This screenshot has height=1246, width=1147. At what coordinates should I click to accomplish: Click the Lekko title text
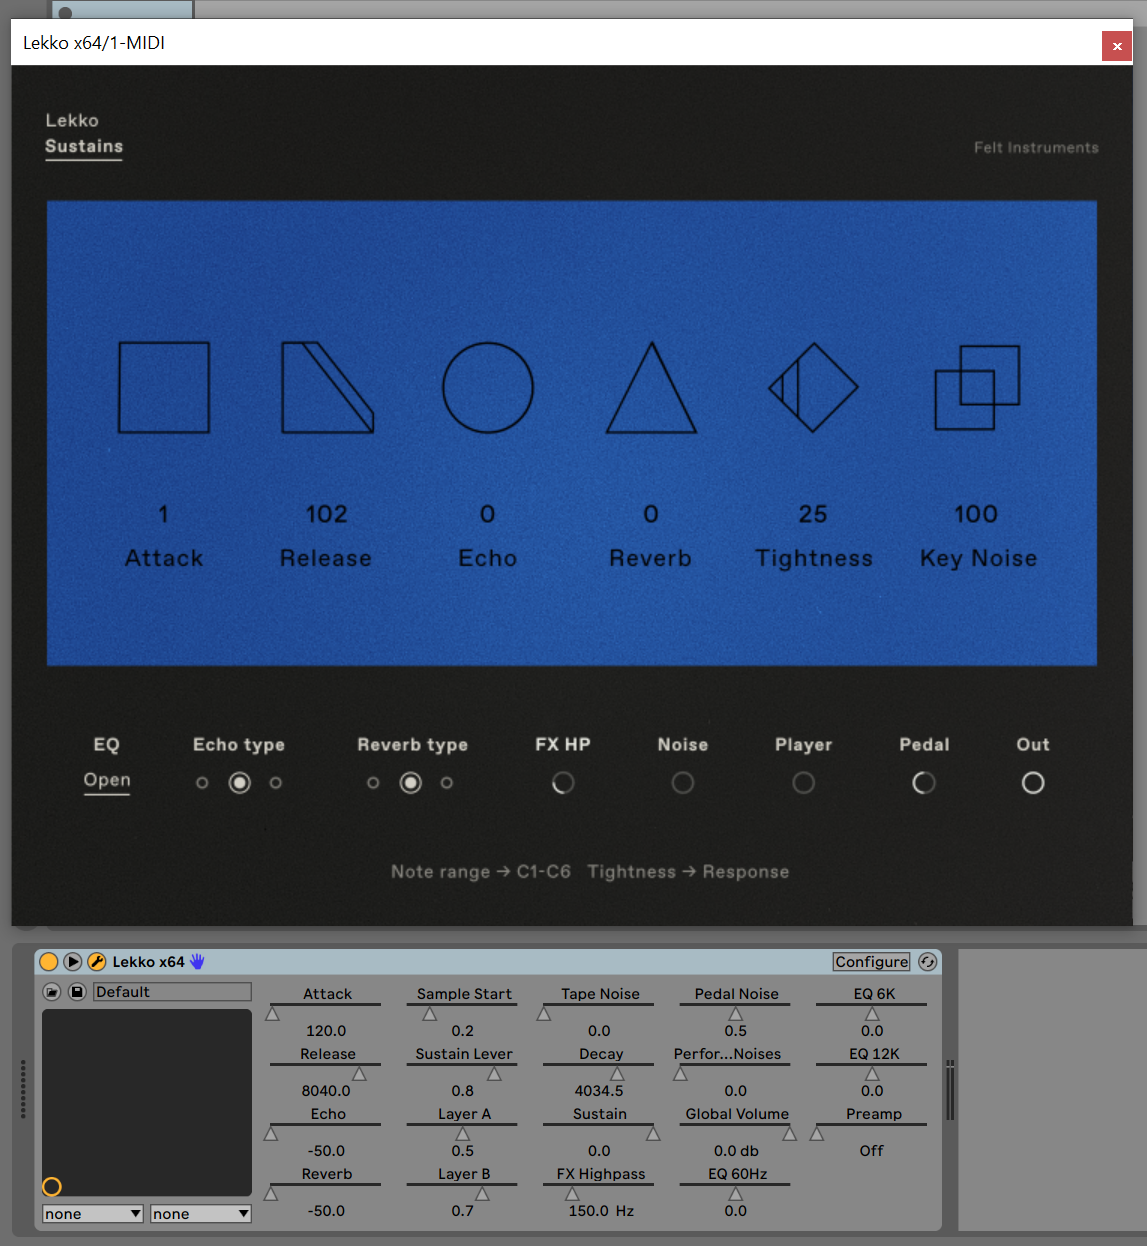point(72,120)
